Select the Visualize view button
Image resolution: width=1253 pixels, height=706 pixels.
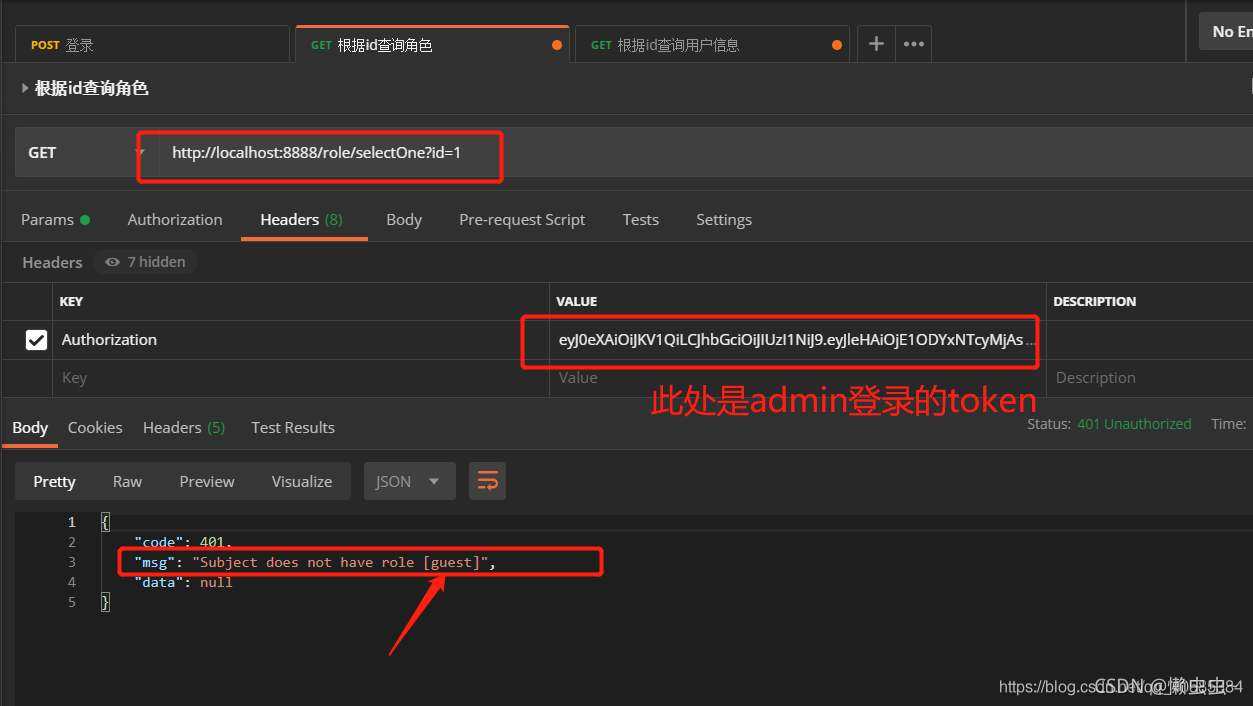coord(302,481)
